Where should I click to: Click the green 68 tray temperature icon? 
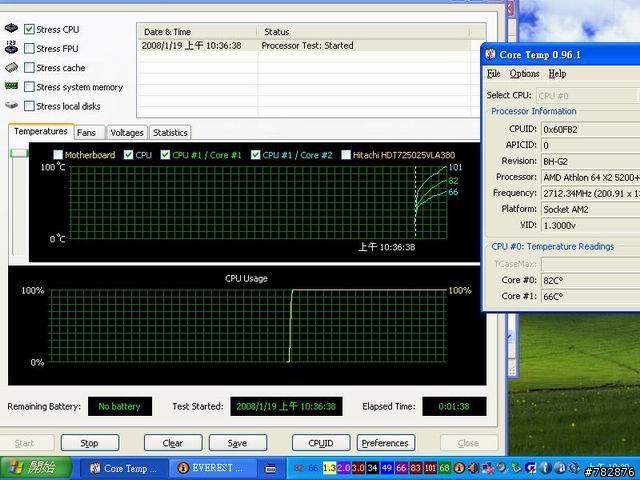coord(445,468)
